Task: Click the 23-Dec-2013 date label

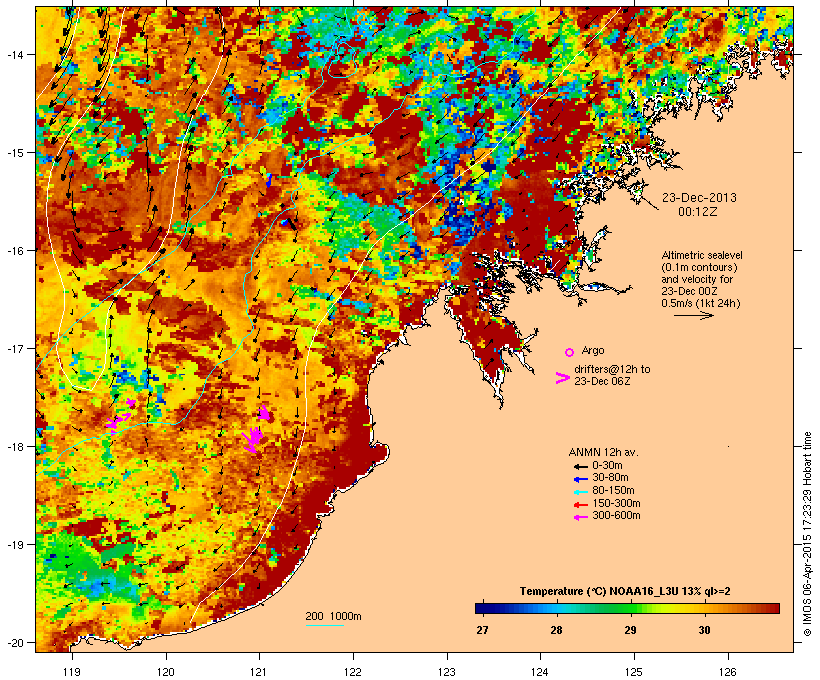Action: (x=699, y=198)
